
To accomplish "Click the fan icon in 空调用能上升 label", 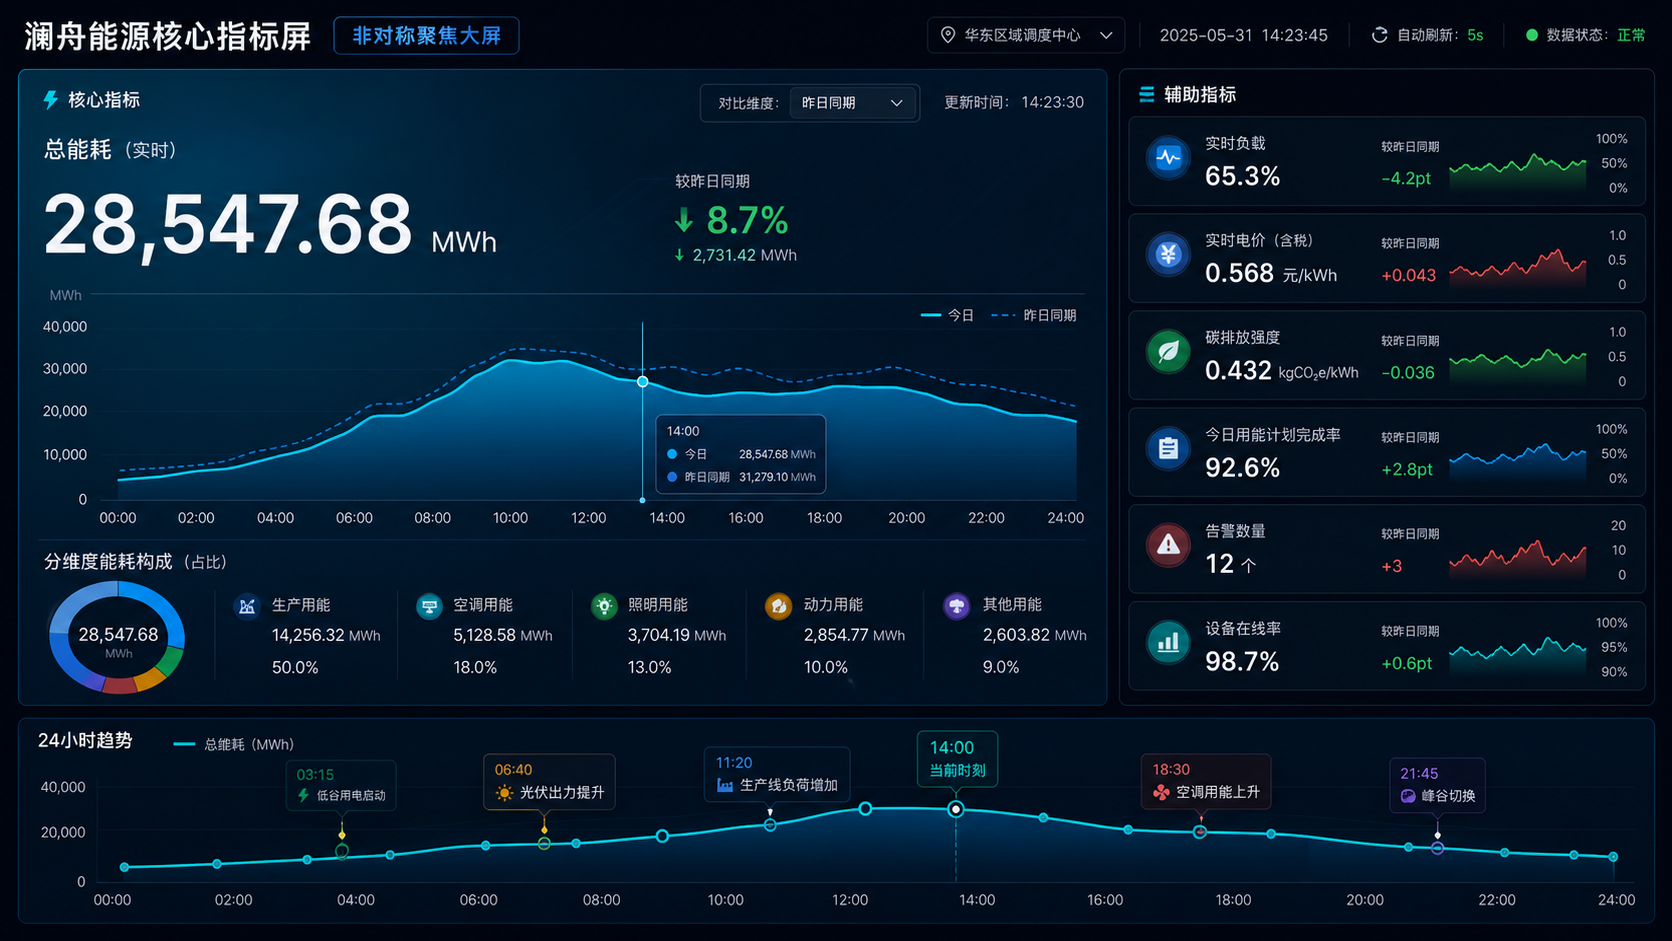I will click(x=1161, y=792).
